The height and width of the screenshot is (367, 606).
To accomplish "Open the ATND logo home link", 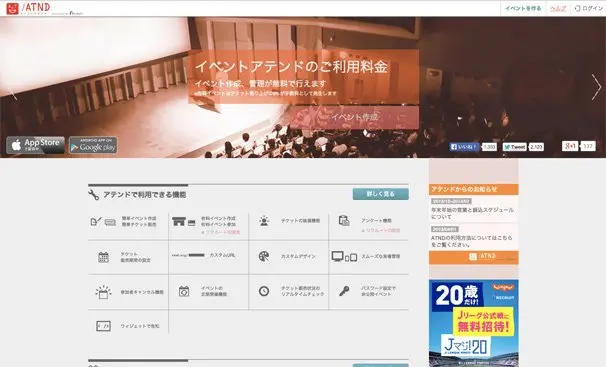I will (x=28, y=8).
